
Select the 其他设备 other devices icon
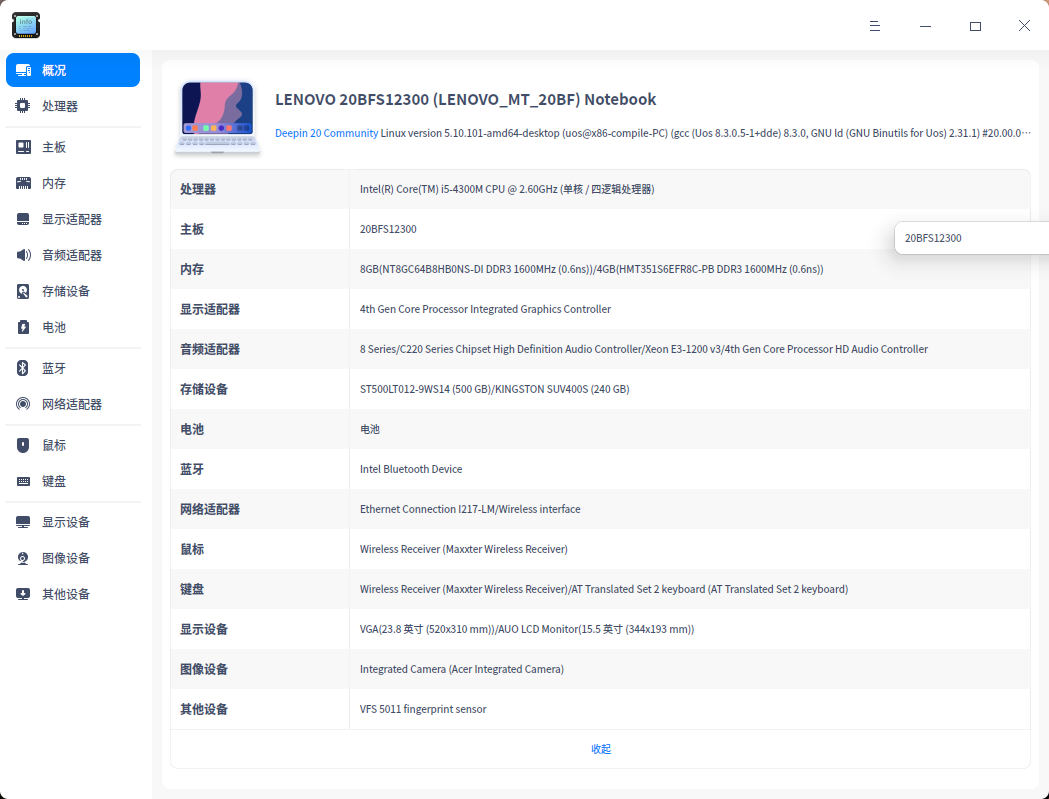[22, 593]
